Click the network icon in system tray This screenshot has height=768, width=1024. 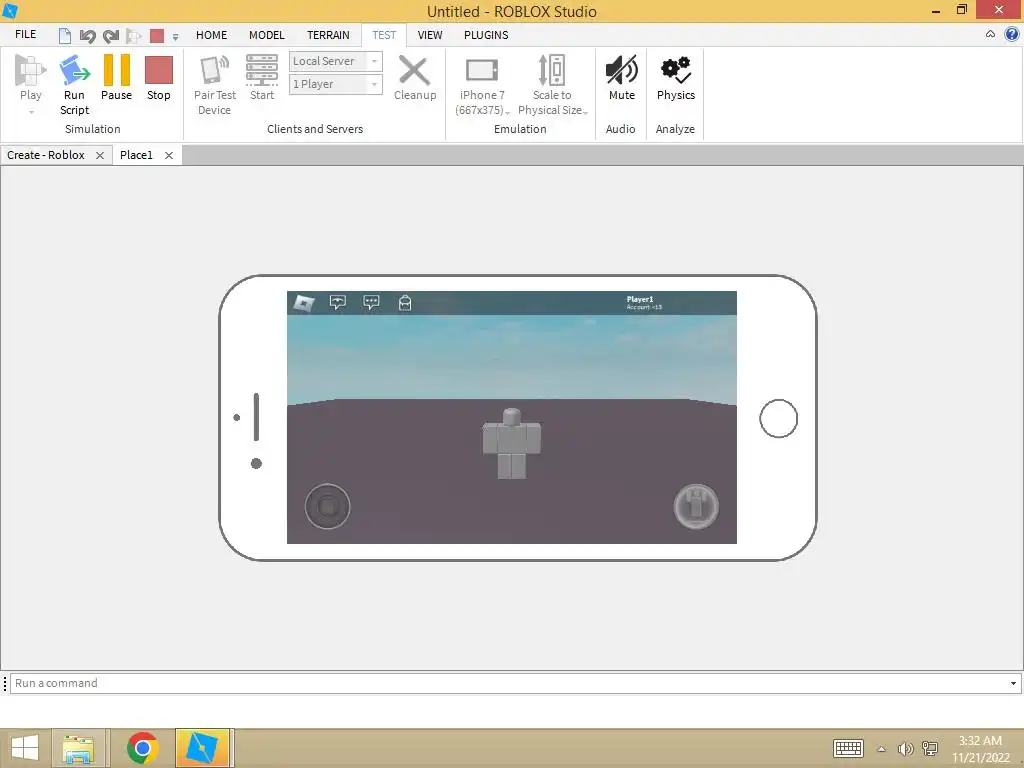(x=930, y=748)
